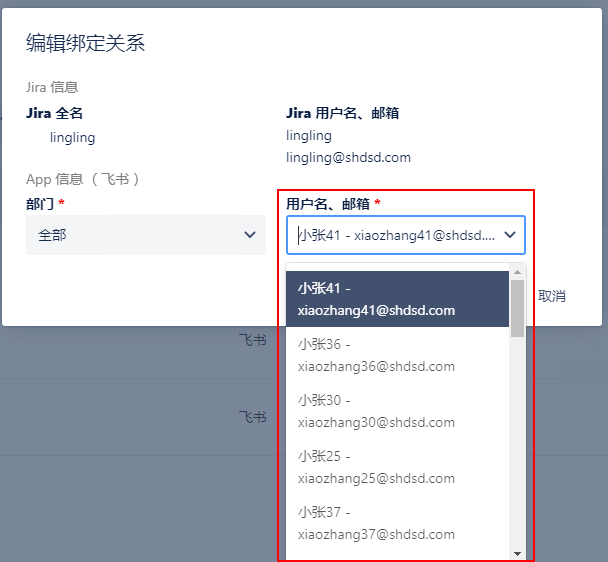Click the dropdown list scrollbar thumb
Image resolution: width=608 pixels, height=562 pixels.
517,308
